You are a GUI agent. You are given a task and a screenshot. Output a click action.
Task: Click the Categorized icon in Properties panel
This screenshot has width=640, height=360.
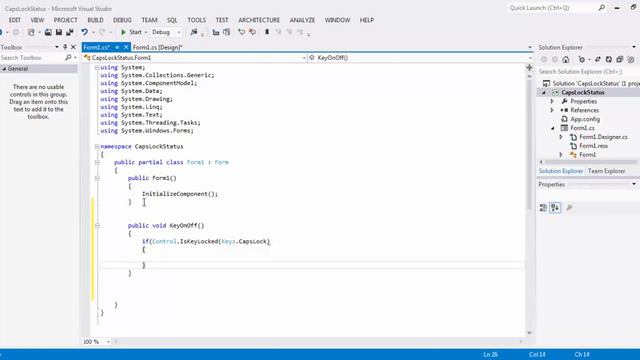[543, 208]
